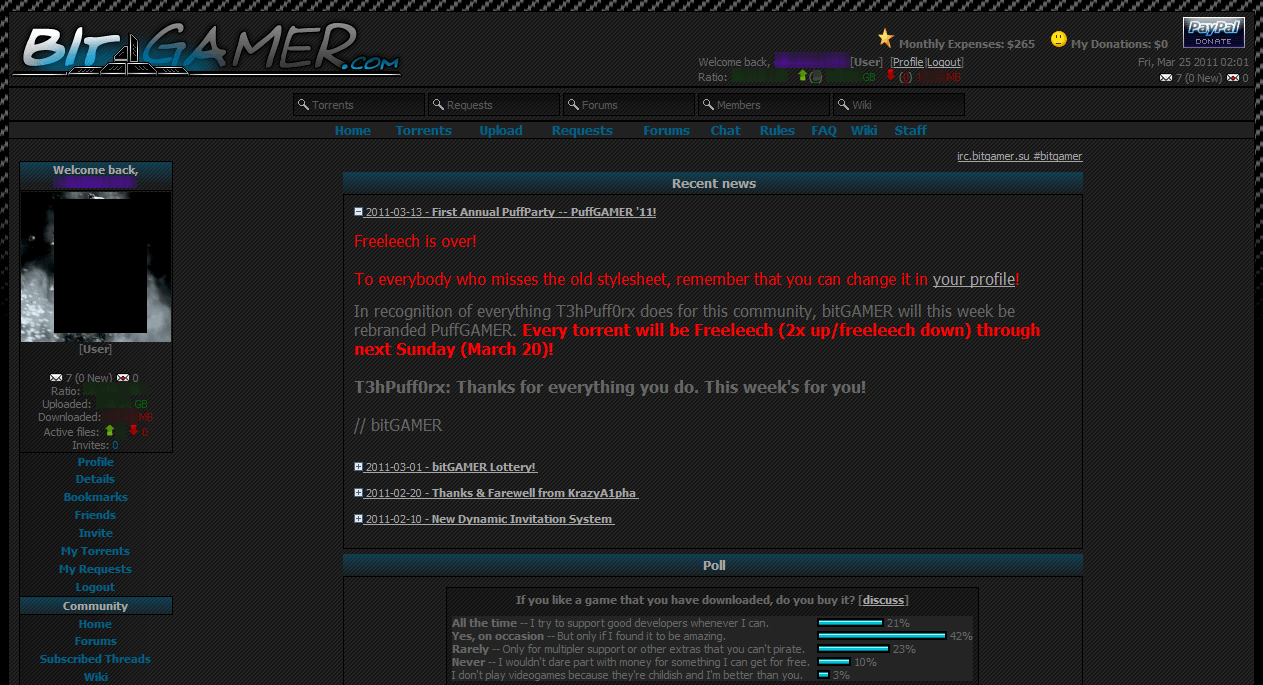Open sidebar Friends link
The image size is (1263, 685).
coord(96,516)
